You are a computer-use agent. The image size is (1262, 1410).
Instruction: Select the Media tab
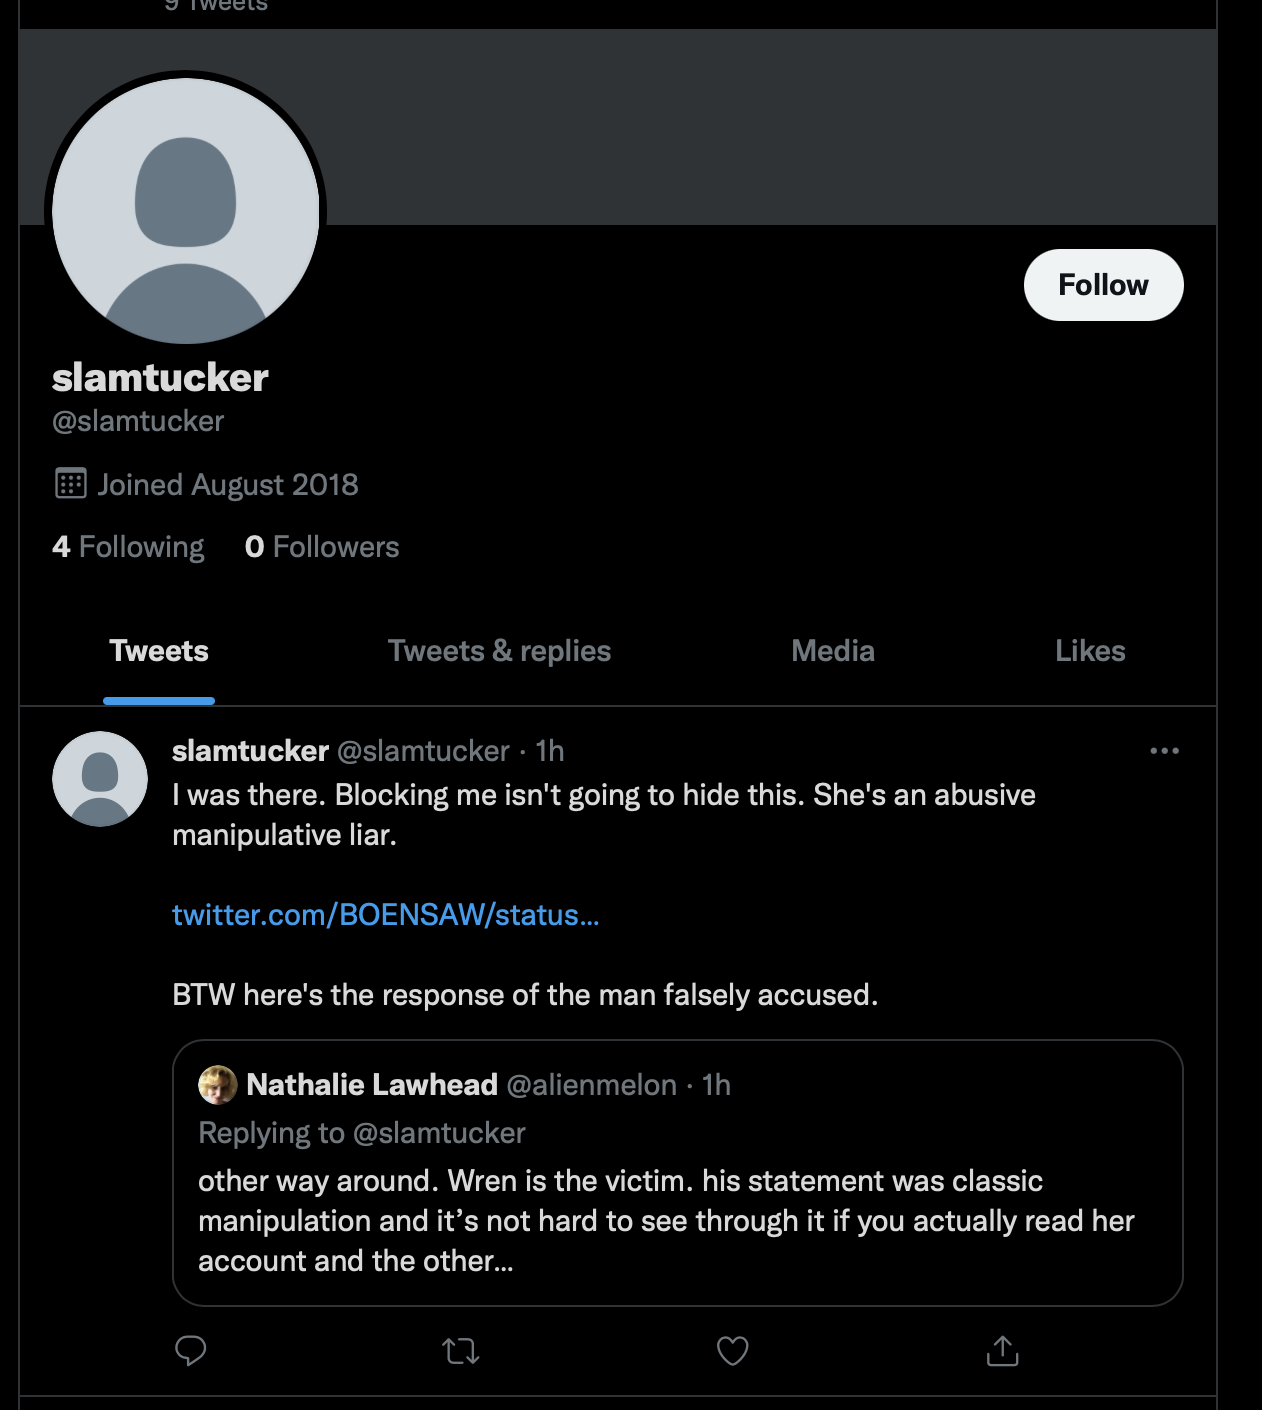pyautogui.click(x=833, y=651)
